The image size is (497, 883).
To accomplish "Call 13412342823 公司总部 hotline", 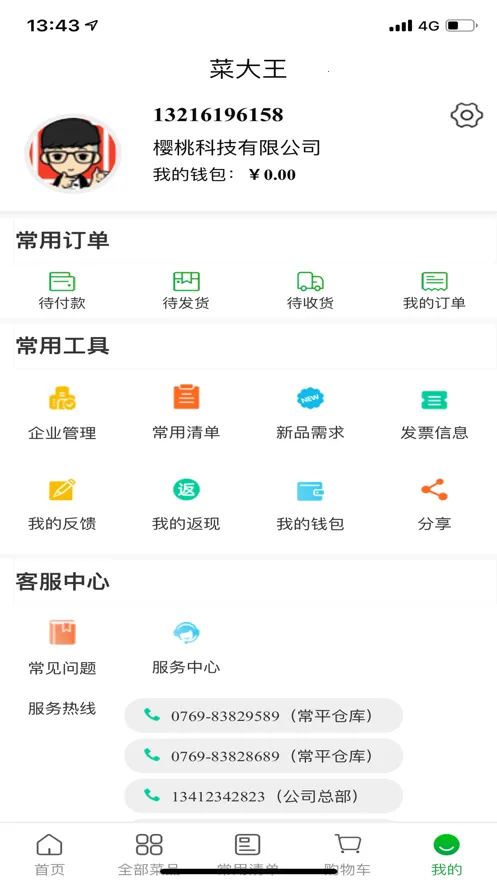I will (263, 796).
